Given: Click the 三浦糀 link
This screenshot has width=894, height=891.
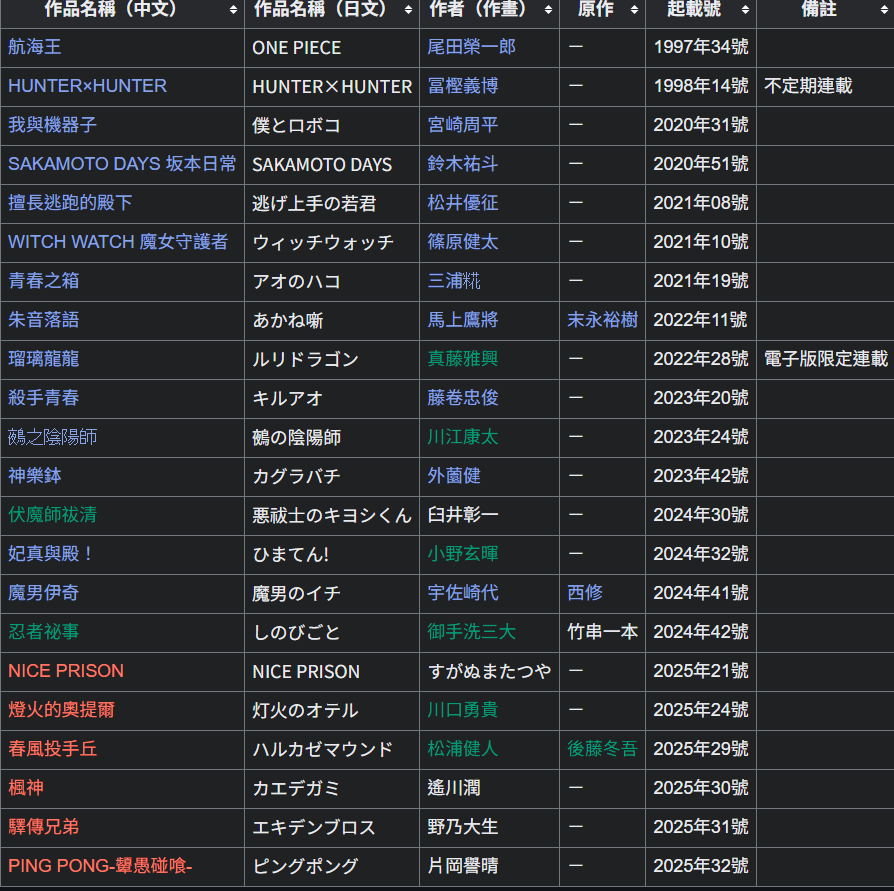Looking at the screenshot, I should 454,281.
